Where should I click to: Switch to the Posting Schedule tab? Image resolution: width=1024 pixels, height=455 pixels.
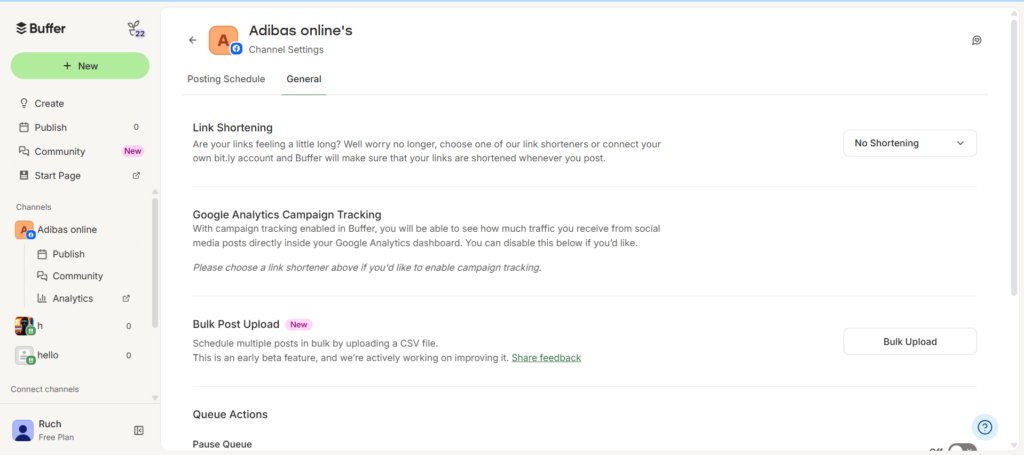pos(226,79)
